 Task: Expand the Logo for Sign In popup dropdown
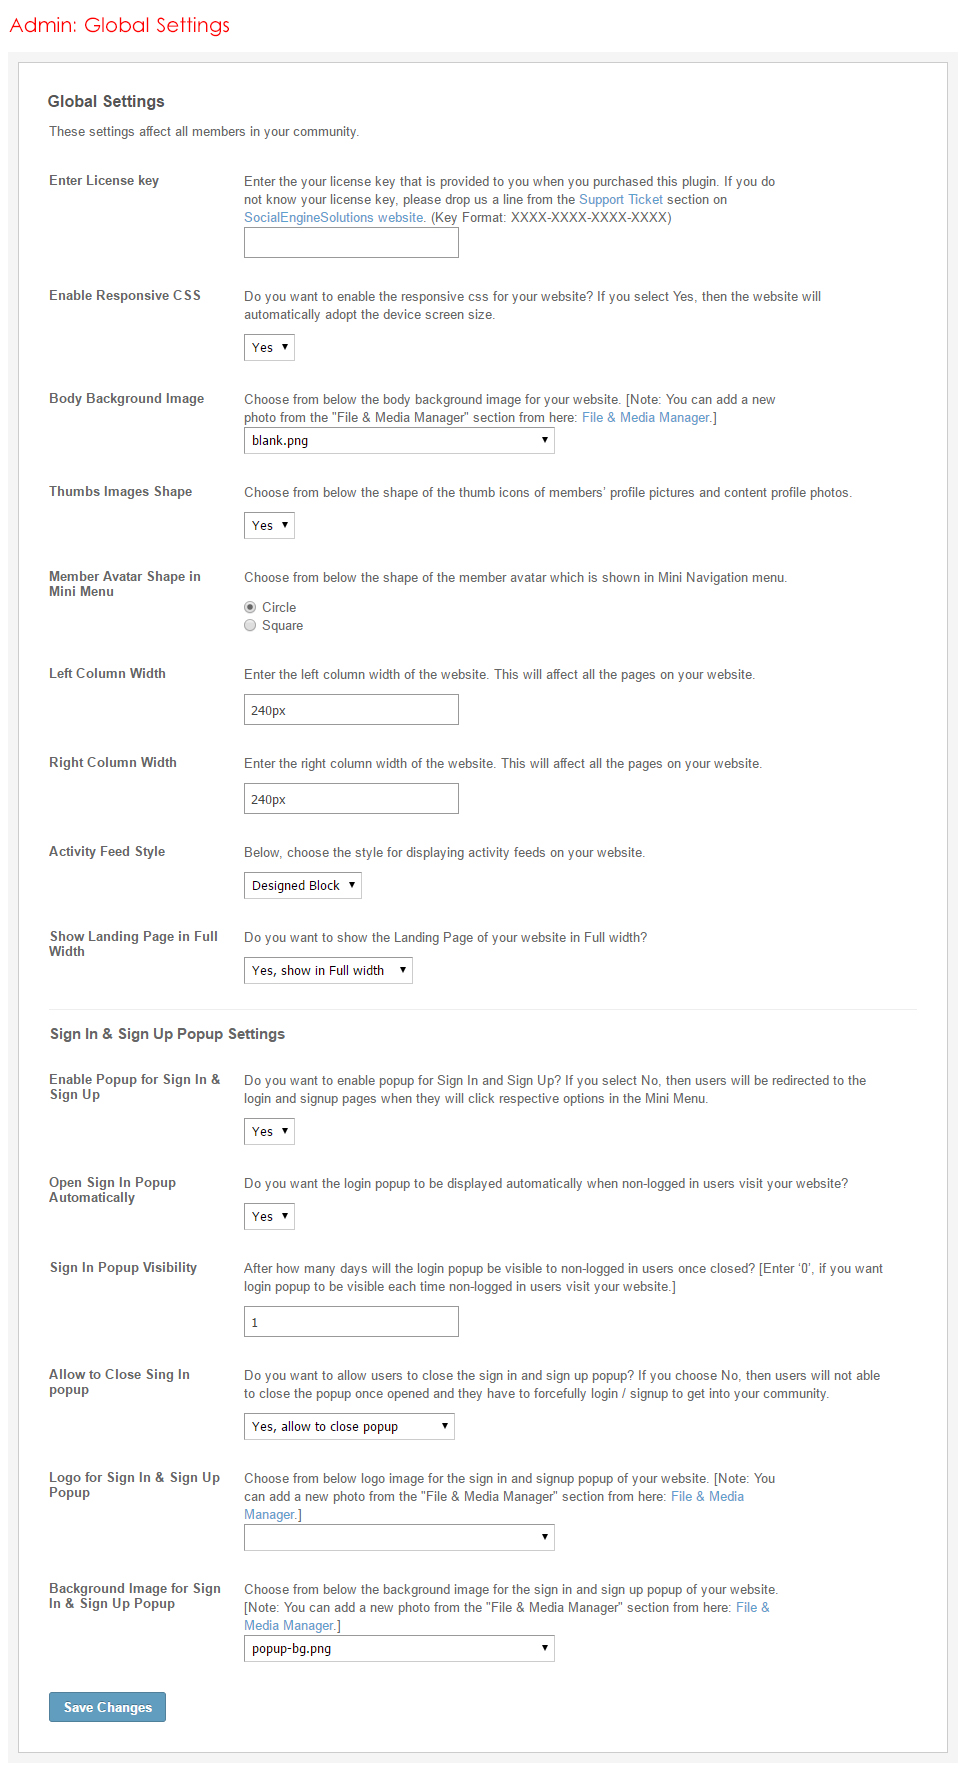coord(399,1537)
